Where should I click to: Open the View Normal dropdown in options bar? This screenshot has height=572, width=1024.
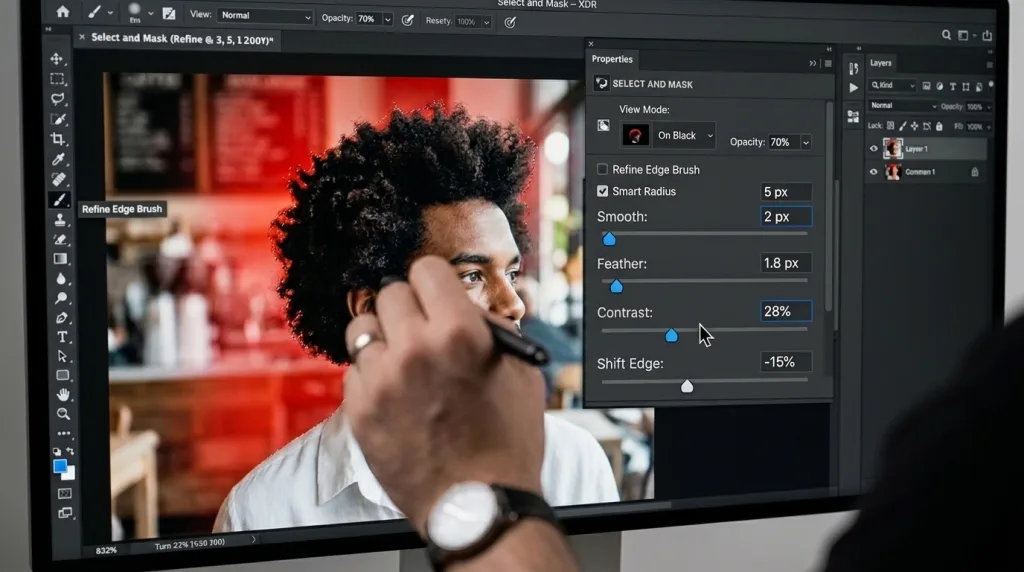(x=265, y=16)
